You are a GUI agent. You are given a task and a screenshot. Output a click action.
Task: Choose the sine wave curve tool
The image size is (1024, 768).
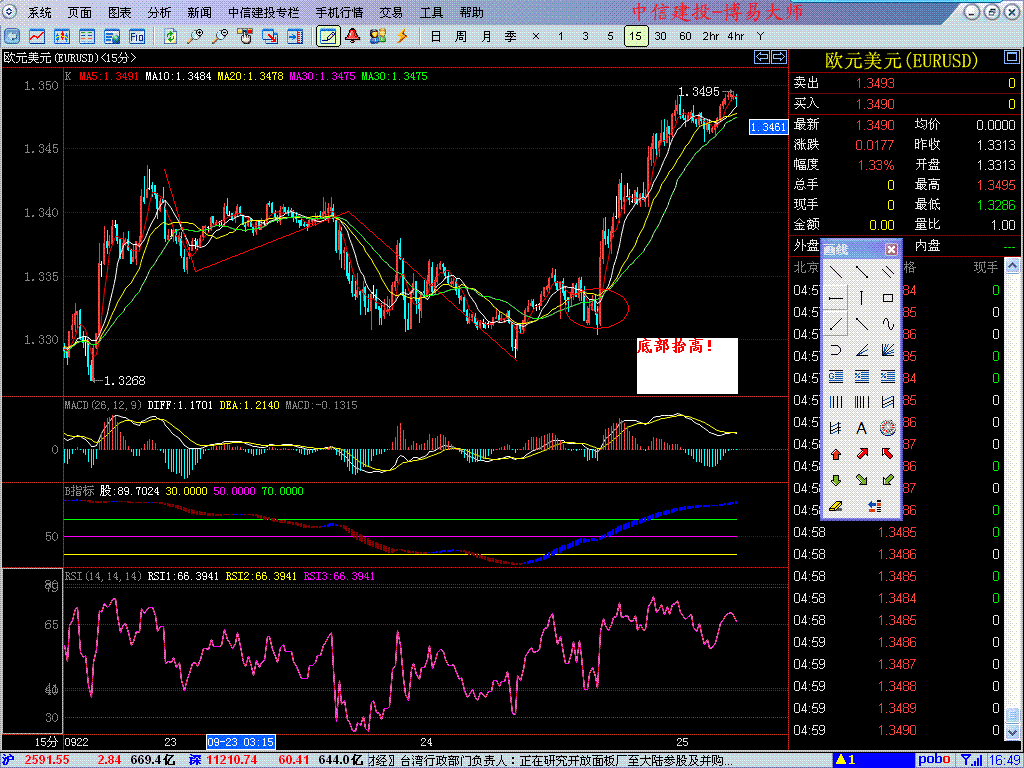click(x=887, y=324)
